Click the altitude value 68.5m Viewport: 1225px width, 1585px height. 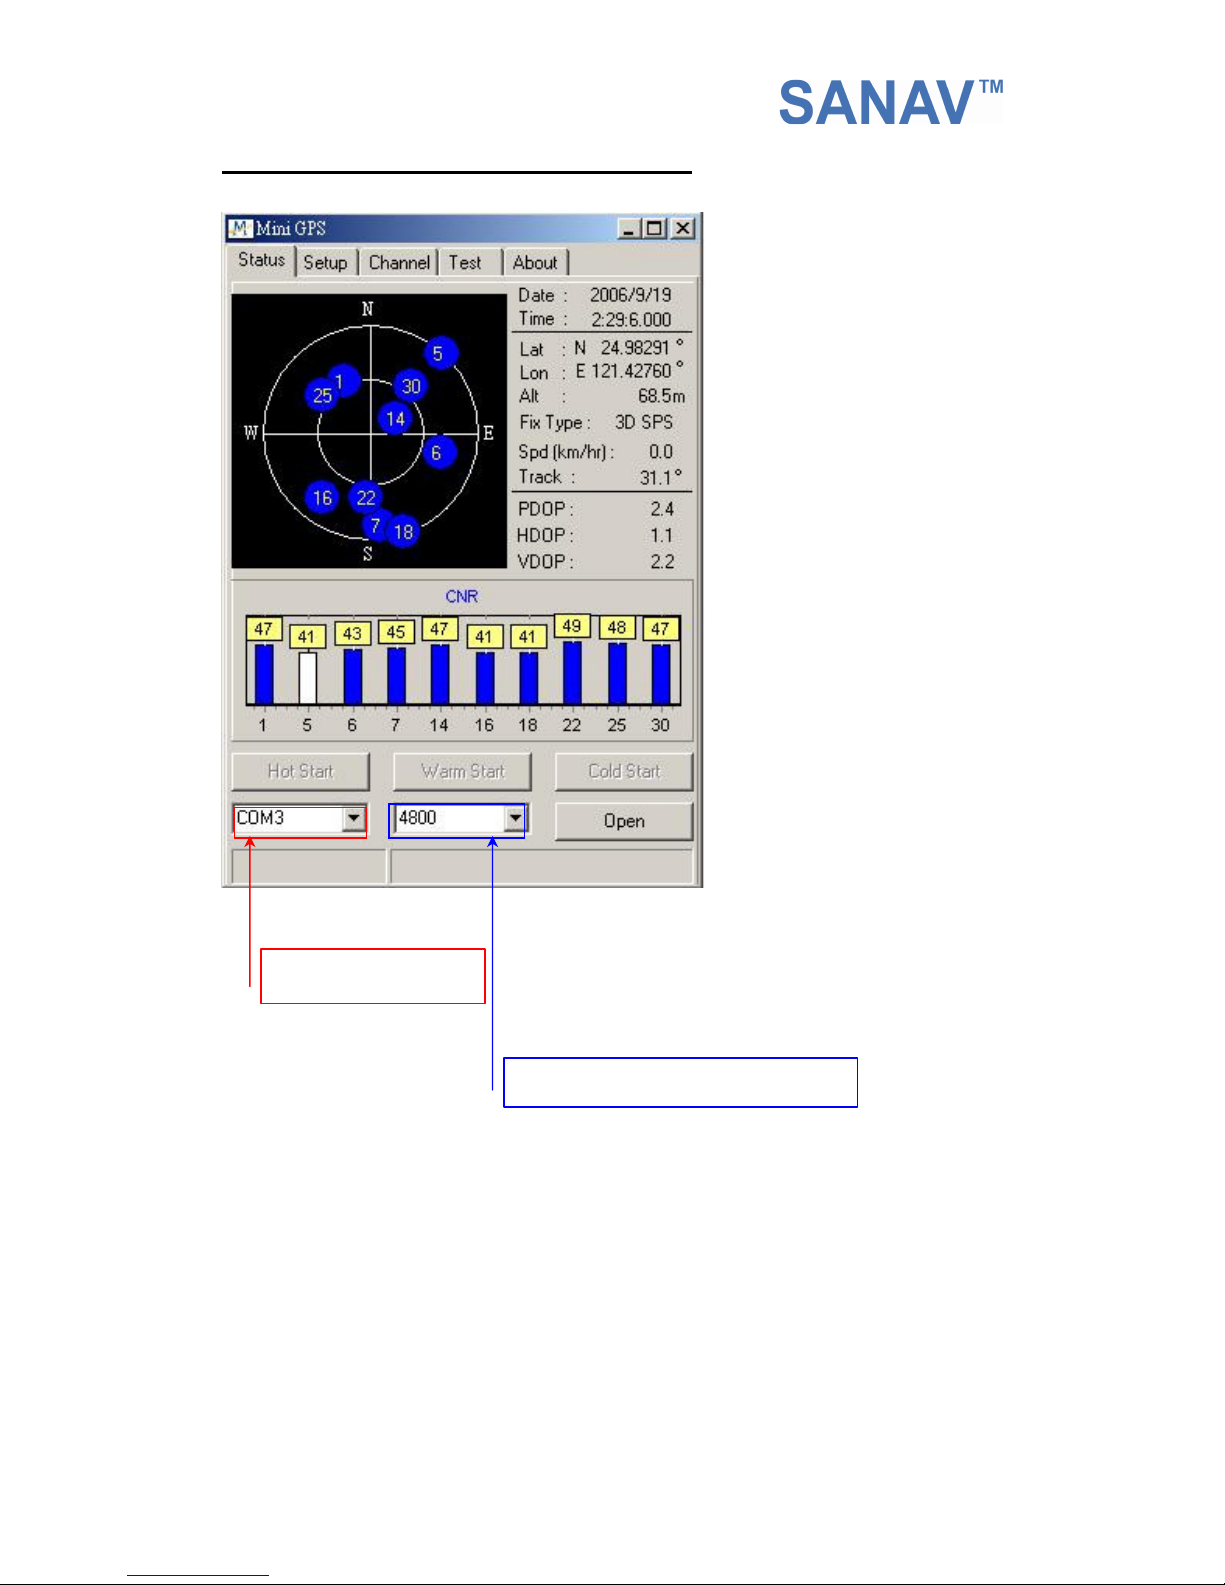pos(662,396)
